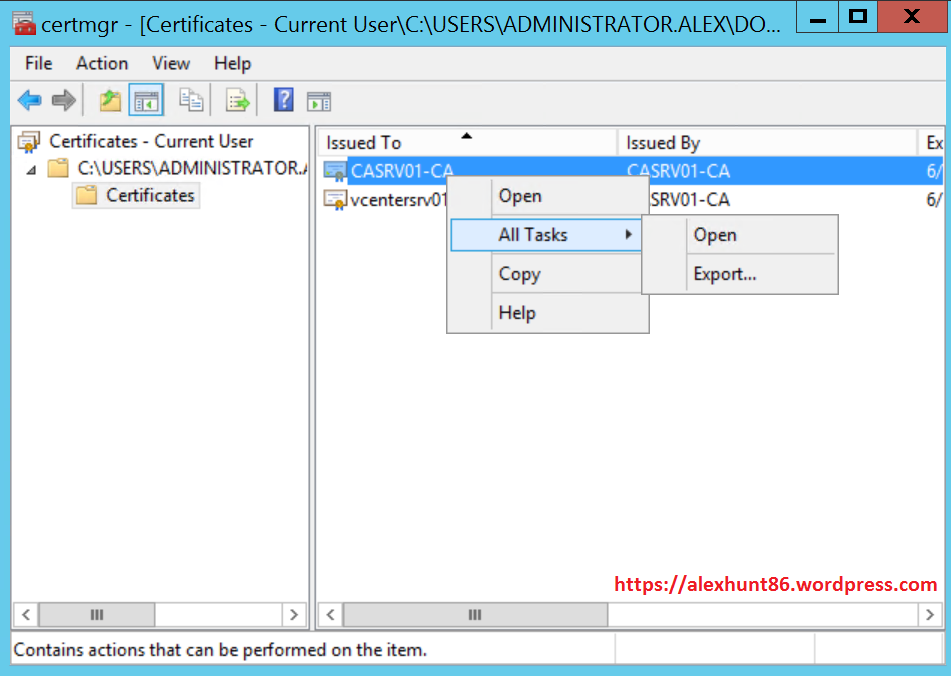Choose Copy in the context menu
Image resolution: width=951 pixels, height=676 pixels.
pyautogui.click(x=519, y=274)
